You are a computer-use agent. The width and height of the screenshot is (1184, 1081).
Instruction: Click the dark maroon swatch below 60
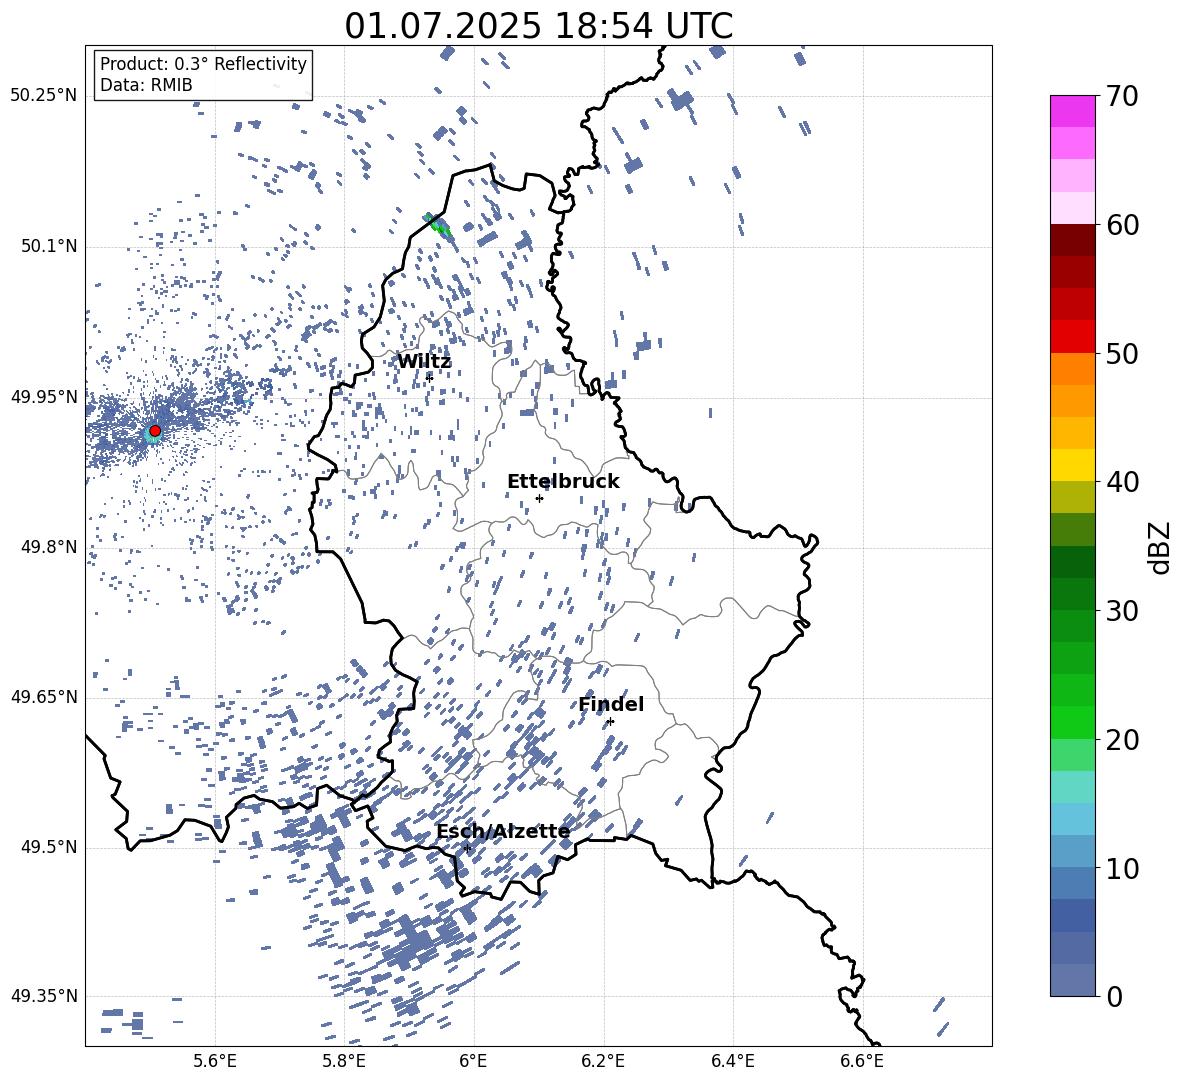[1072, 240]
